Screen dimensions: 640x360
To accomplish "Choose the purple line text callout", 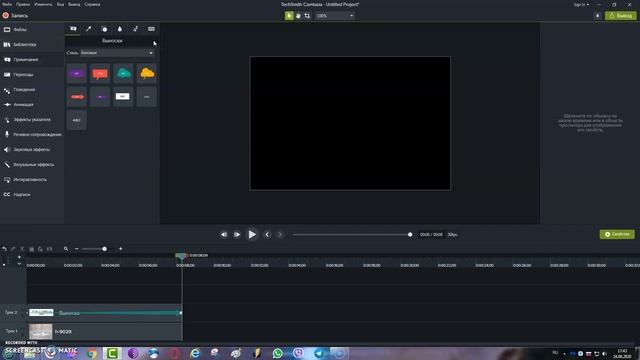I will [100, 97].
